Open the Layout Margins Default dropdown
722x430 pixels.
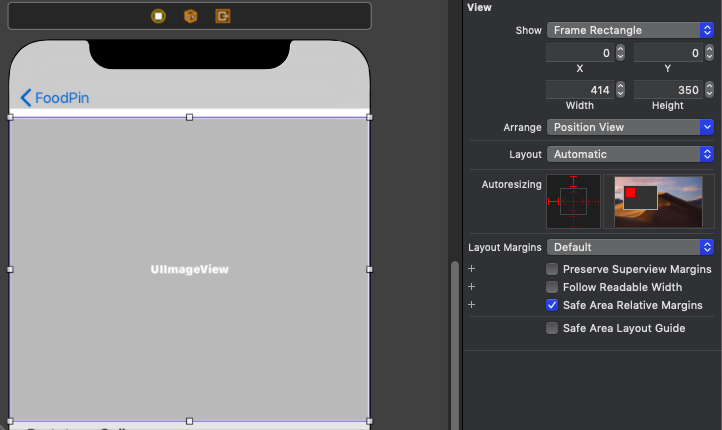(x=629, y=247)
